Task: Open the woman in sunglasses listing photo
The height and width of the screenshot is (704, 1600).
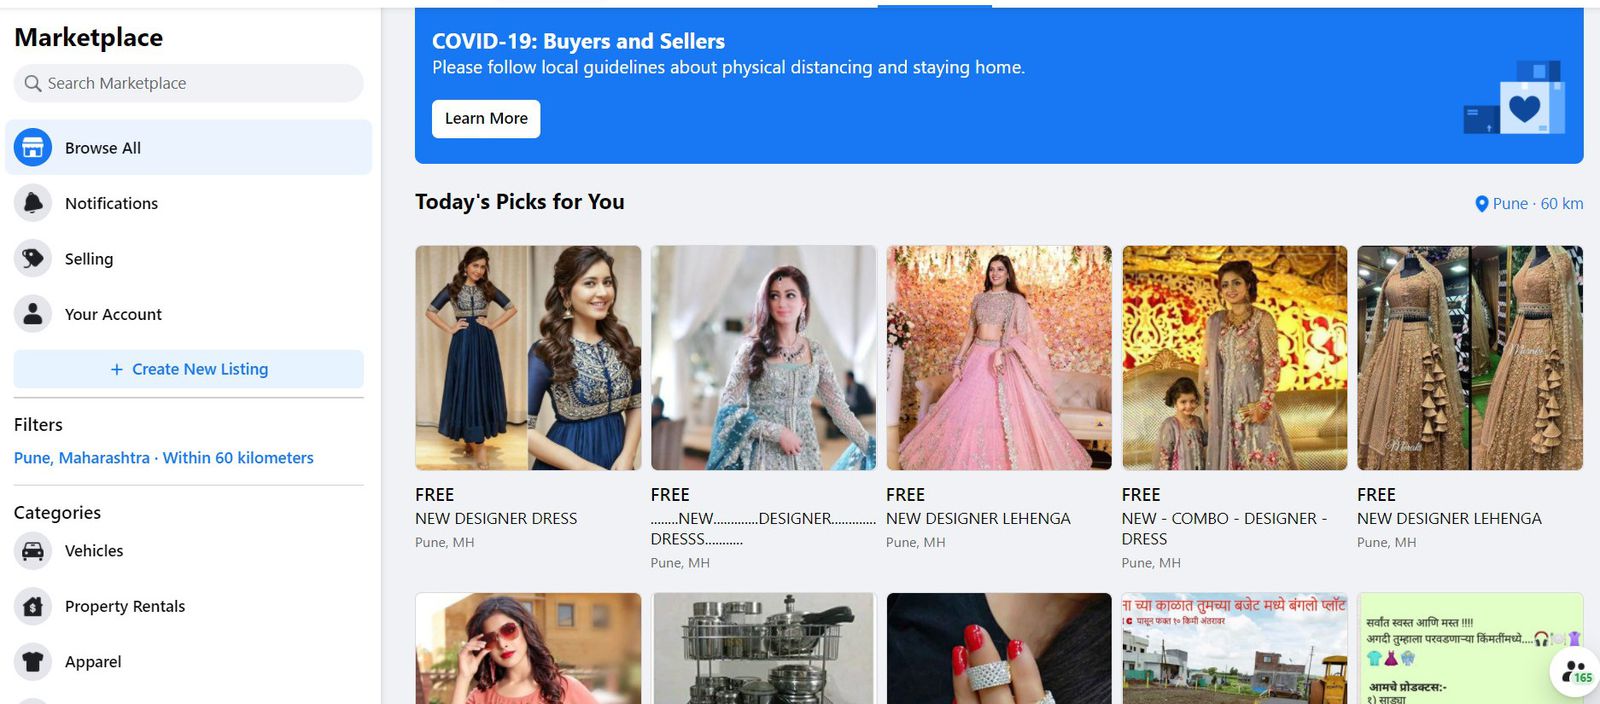Action: (528, 648)
